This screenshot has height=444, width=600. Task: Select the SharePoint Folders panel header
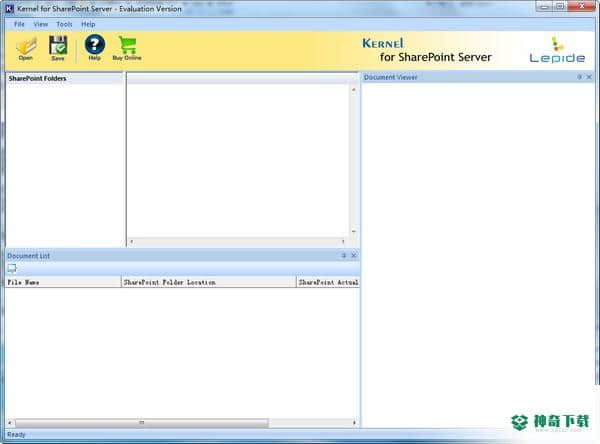[x=64, y=78]
